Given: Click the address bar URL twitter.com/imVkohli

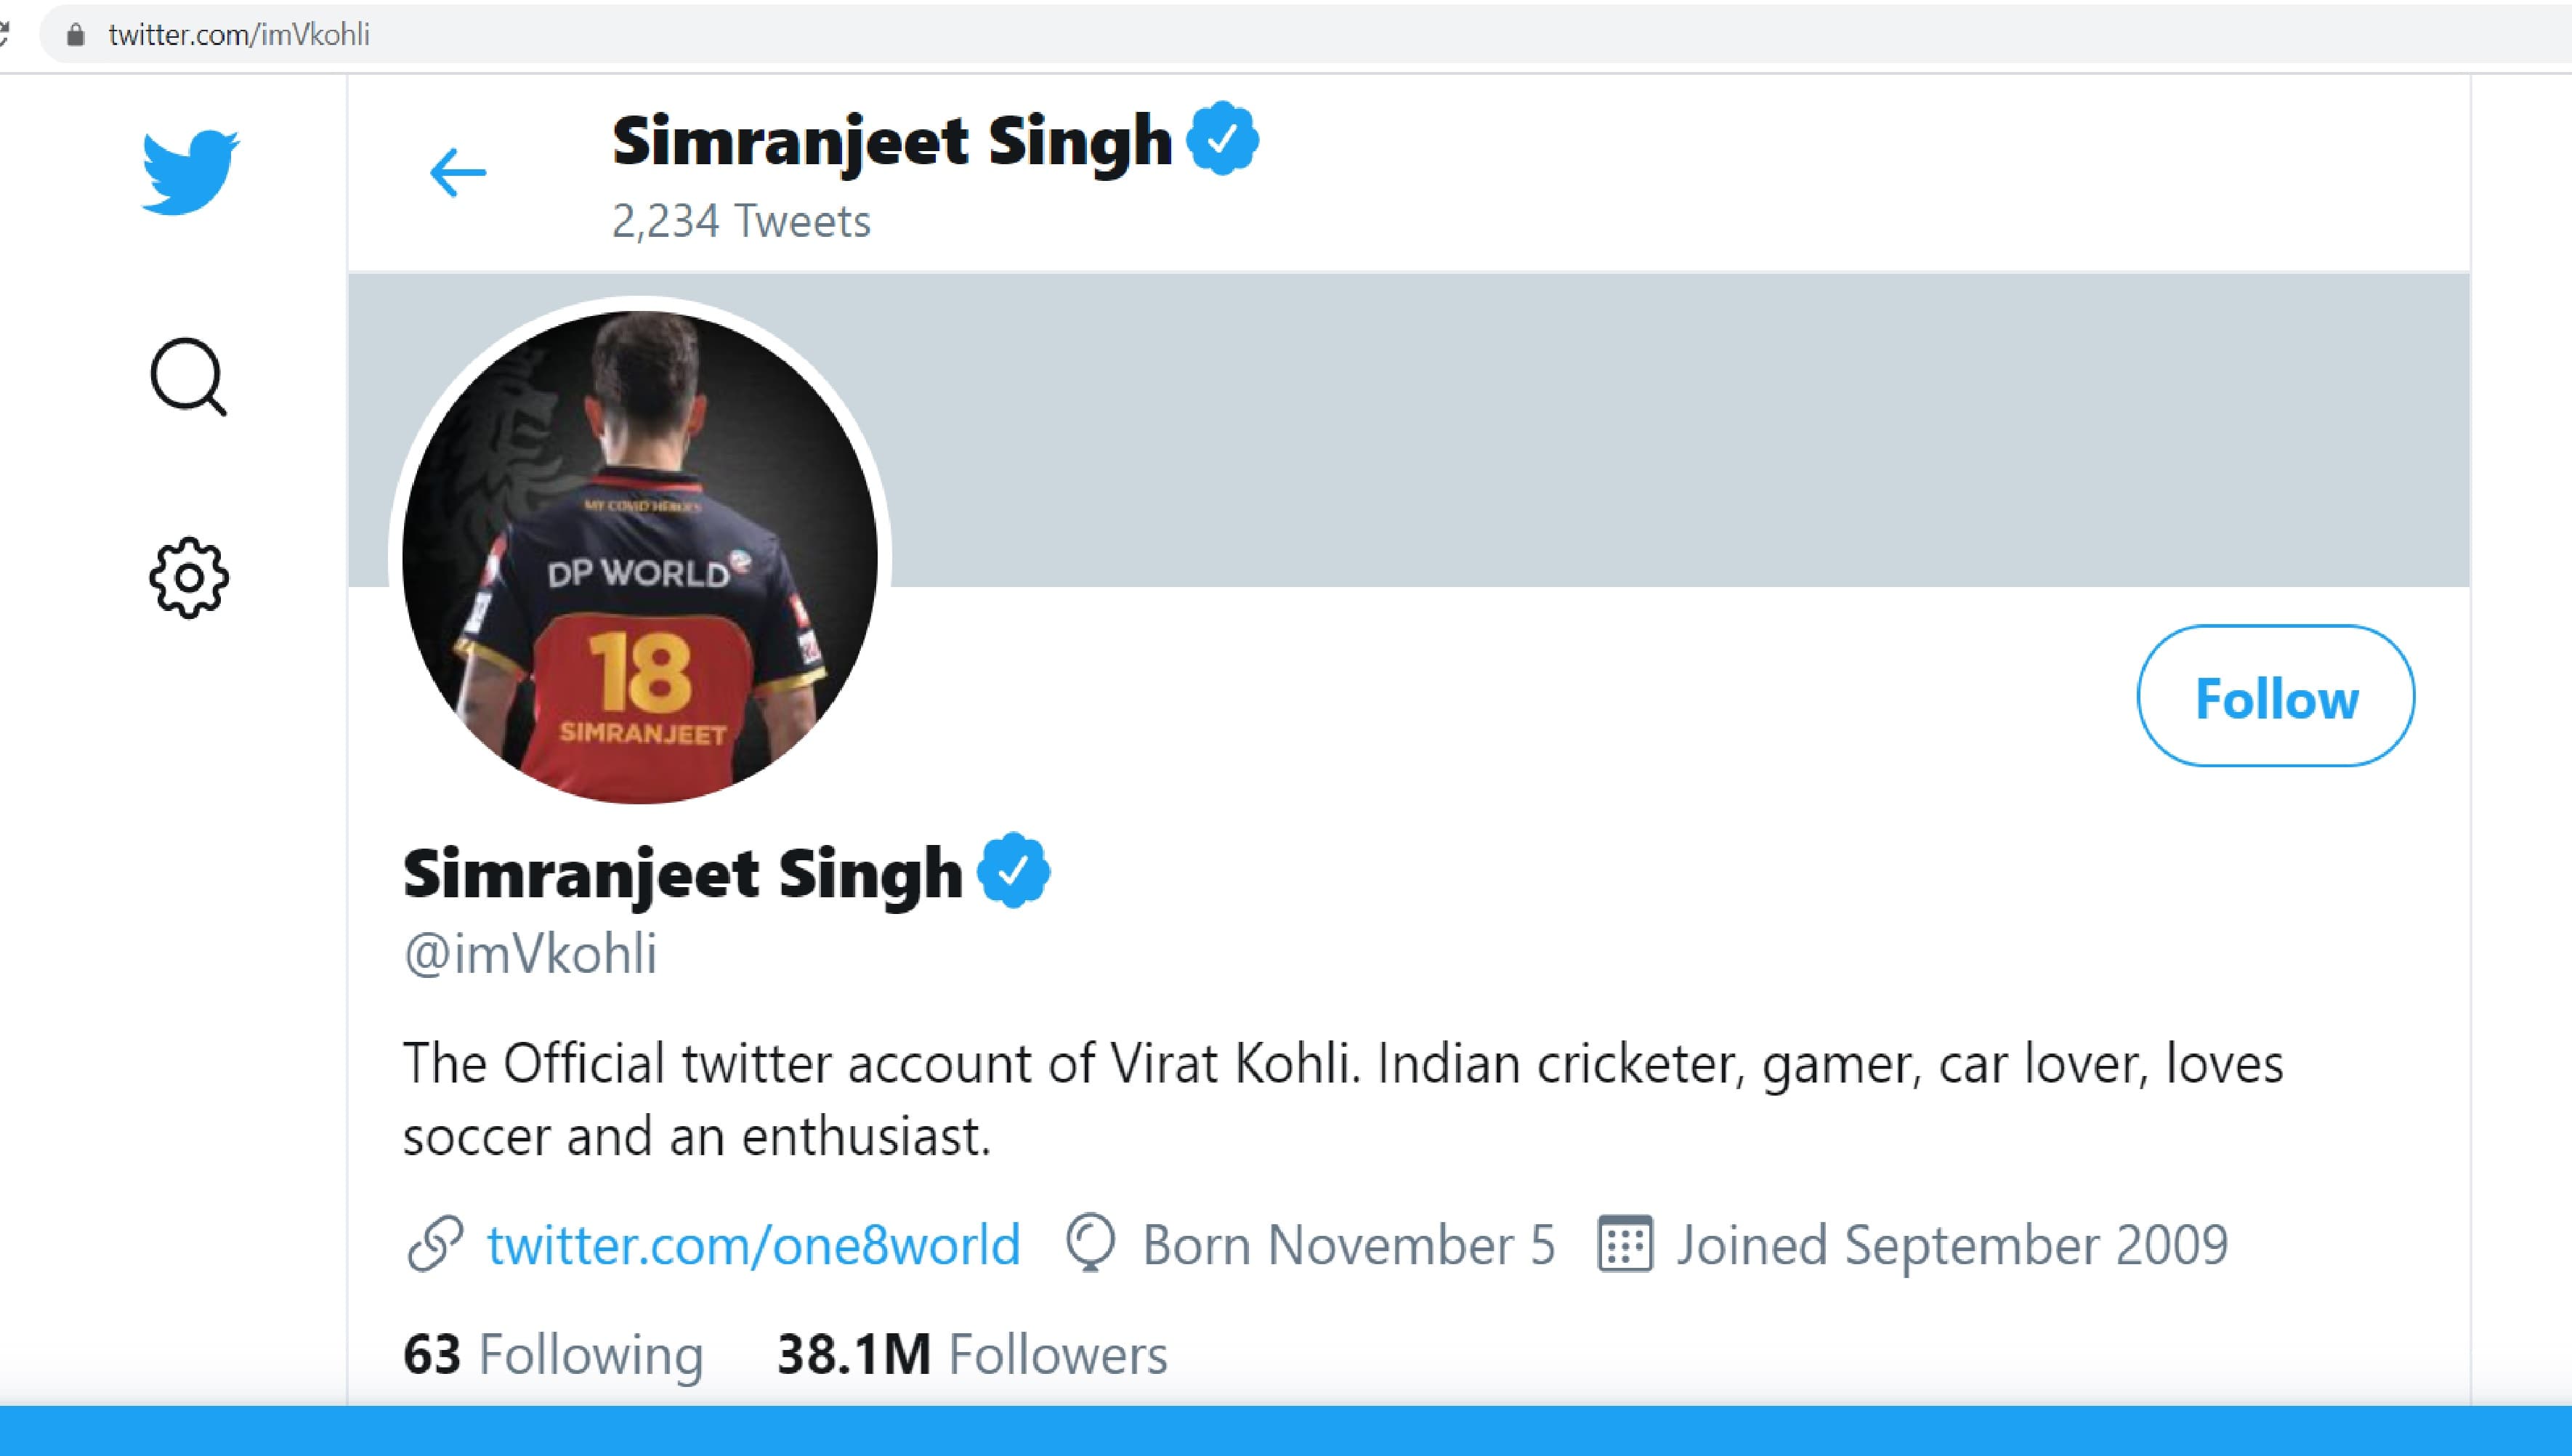Looking at the screenshot, I should pyautogui.click(x=239, y=35).
